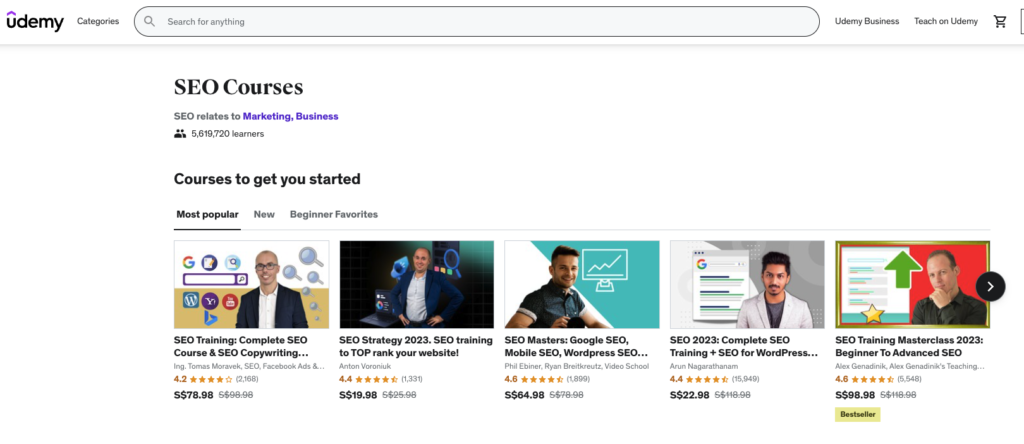Image resolution: width=1024 pixels, height=444 pixels.
Task: Follow the Marketing topic link
Action: (x=267, y=116)
